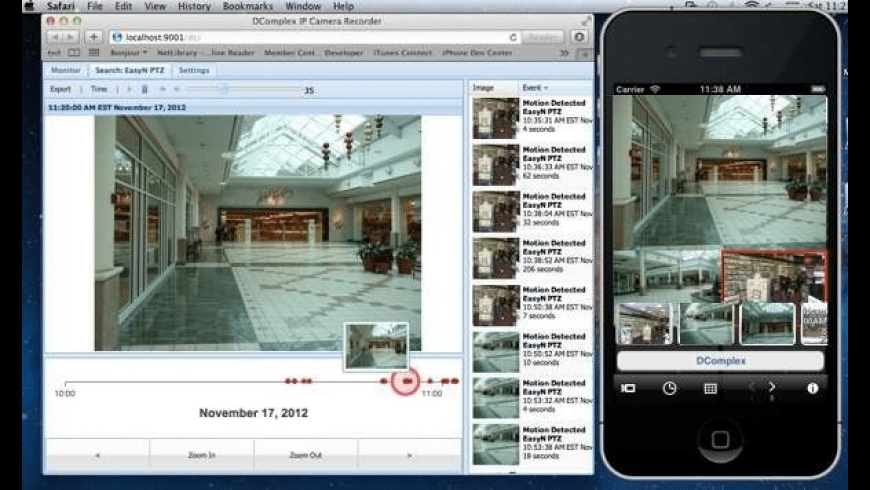Click the playback speed slider

(225, 89)
